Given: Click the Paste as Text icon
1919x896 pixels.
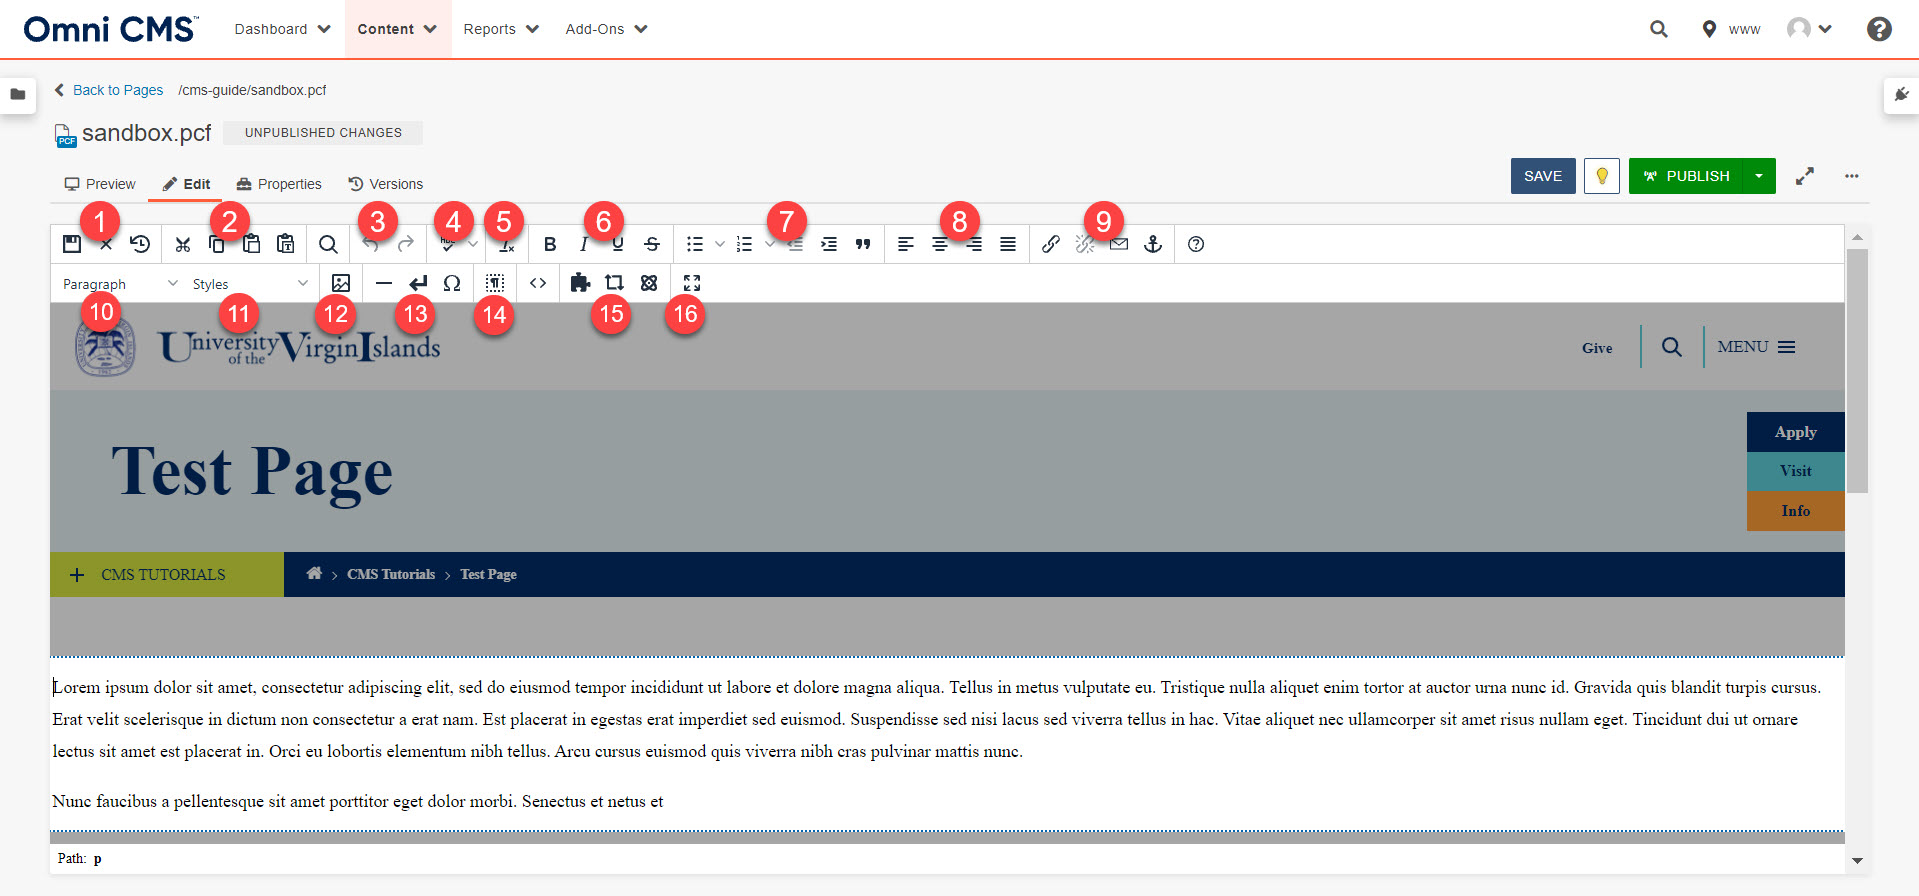Looking at the screenshot, I should coord(286,244).
